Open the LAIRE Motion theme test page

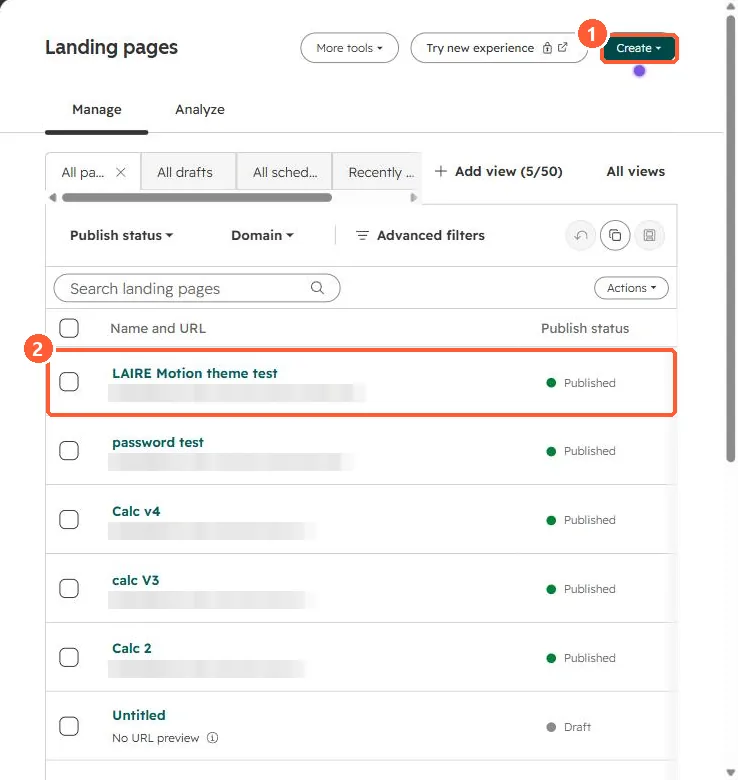(194, 373)
